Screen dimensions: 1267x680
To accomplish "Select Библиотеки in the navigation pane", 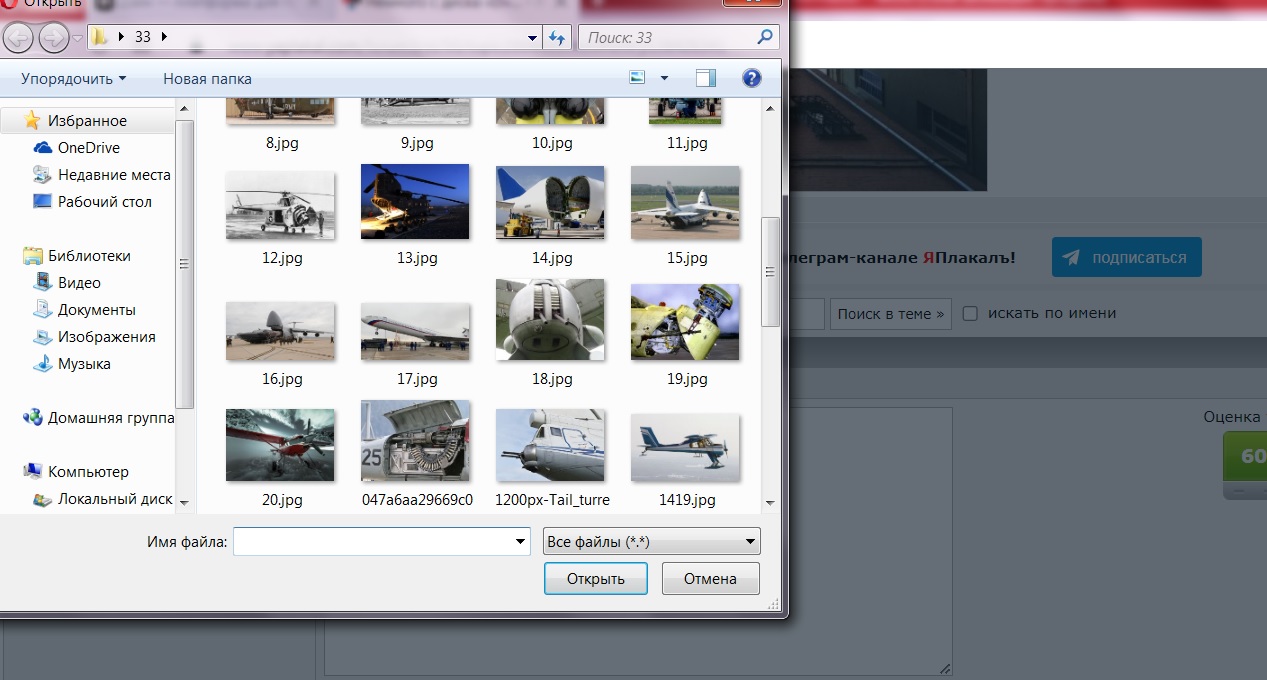I will tap(89, 255).
